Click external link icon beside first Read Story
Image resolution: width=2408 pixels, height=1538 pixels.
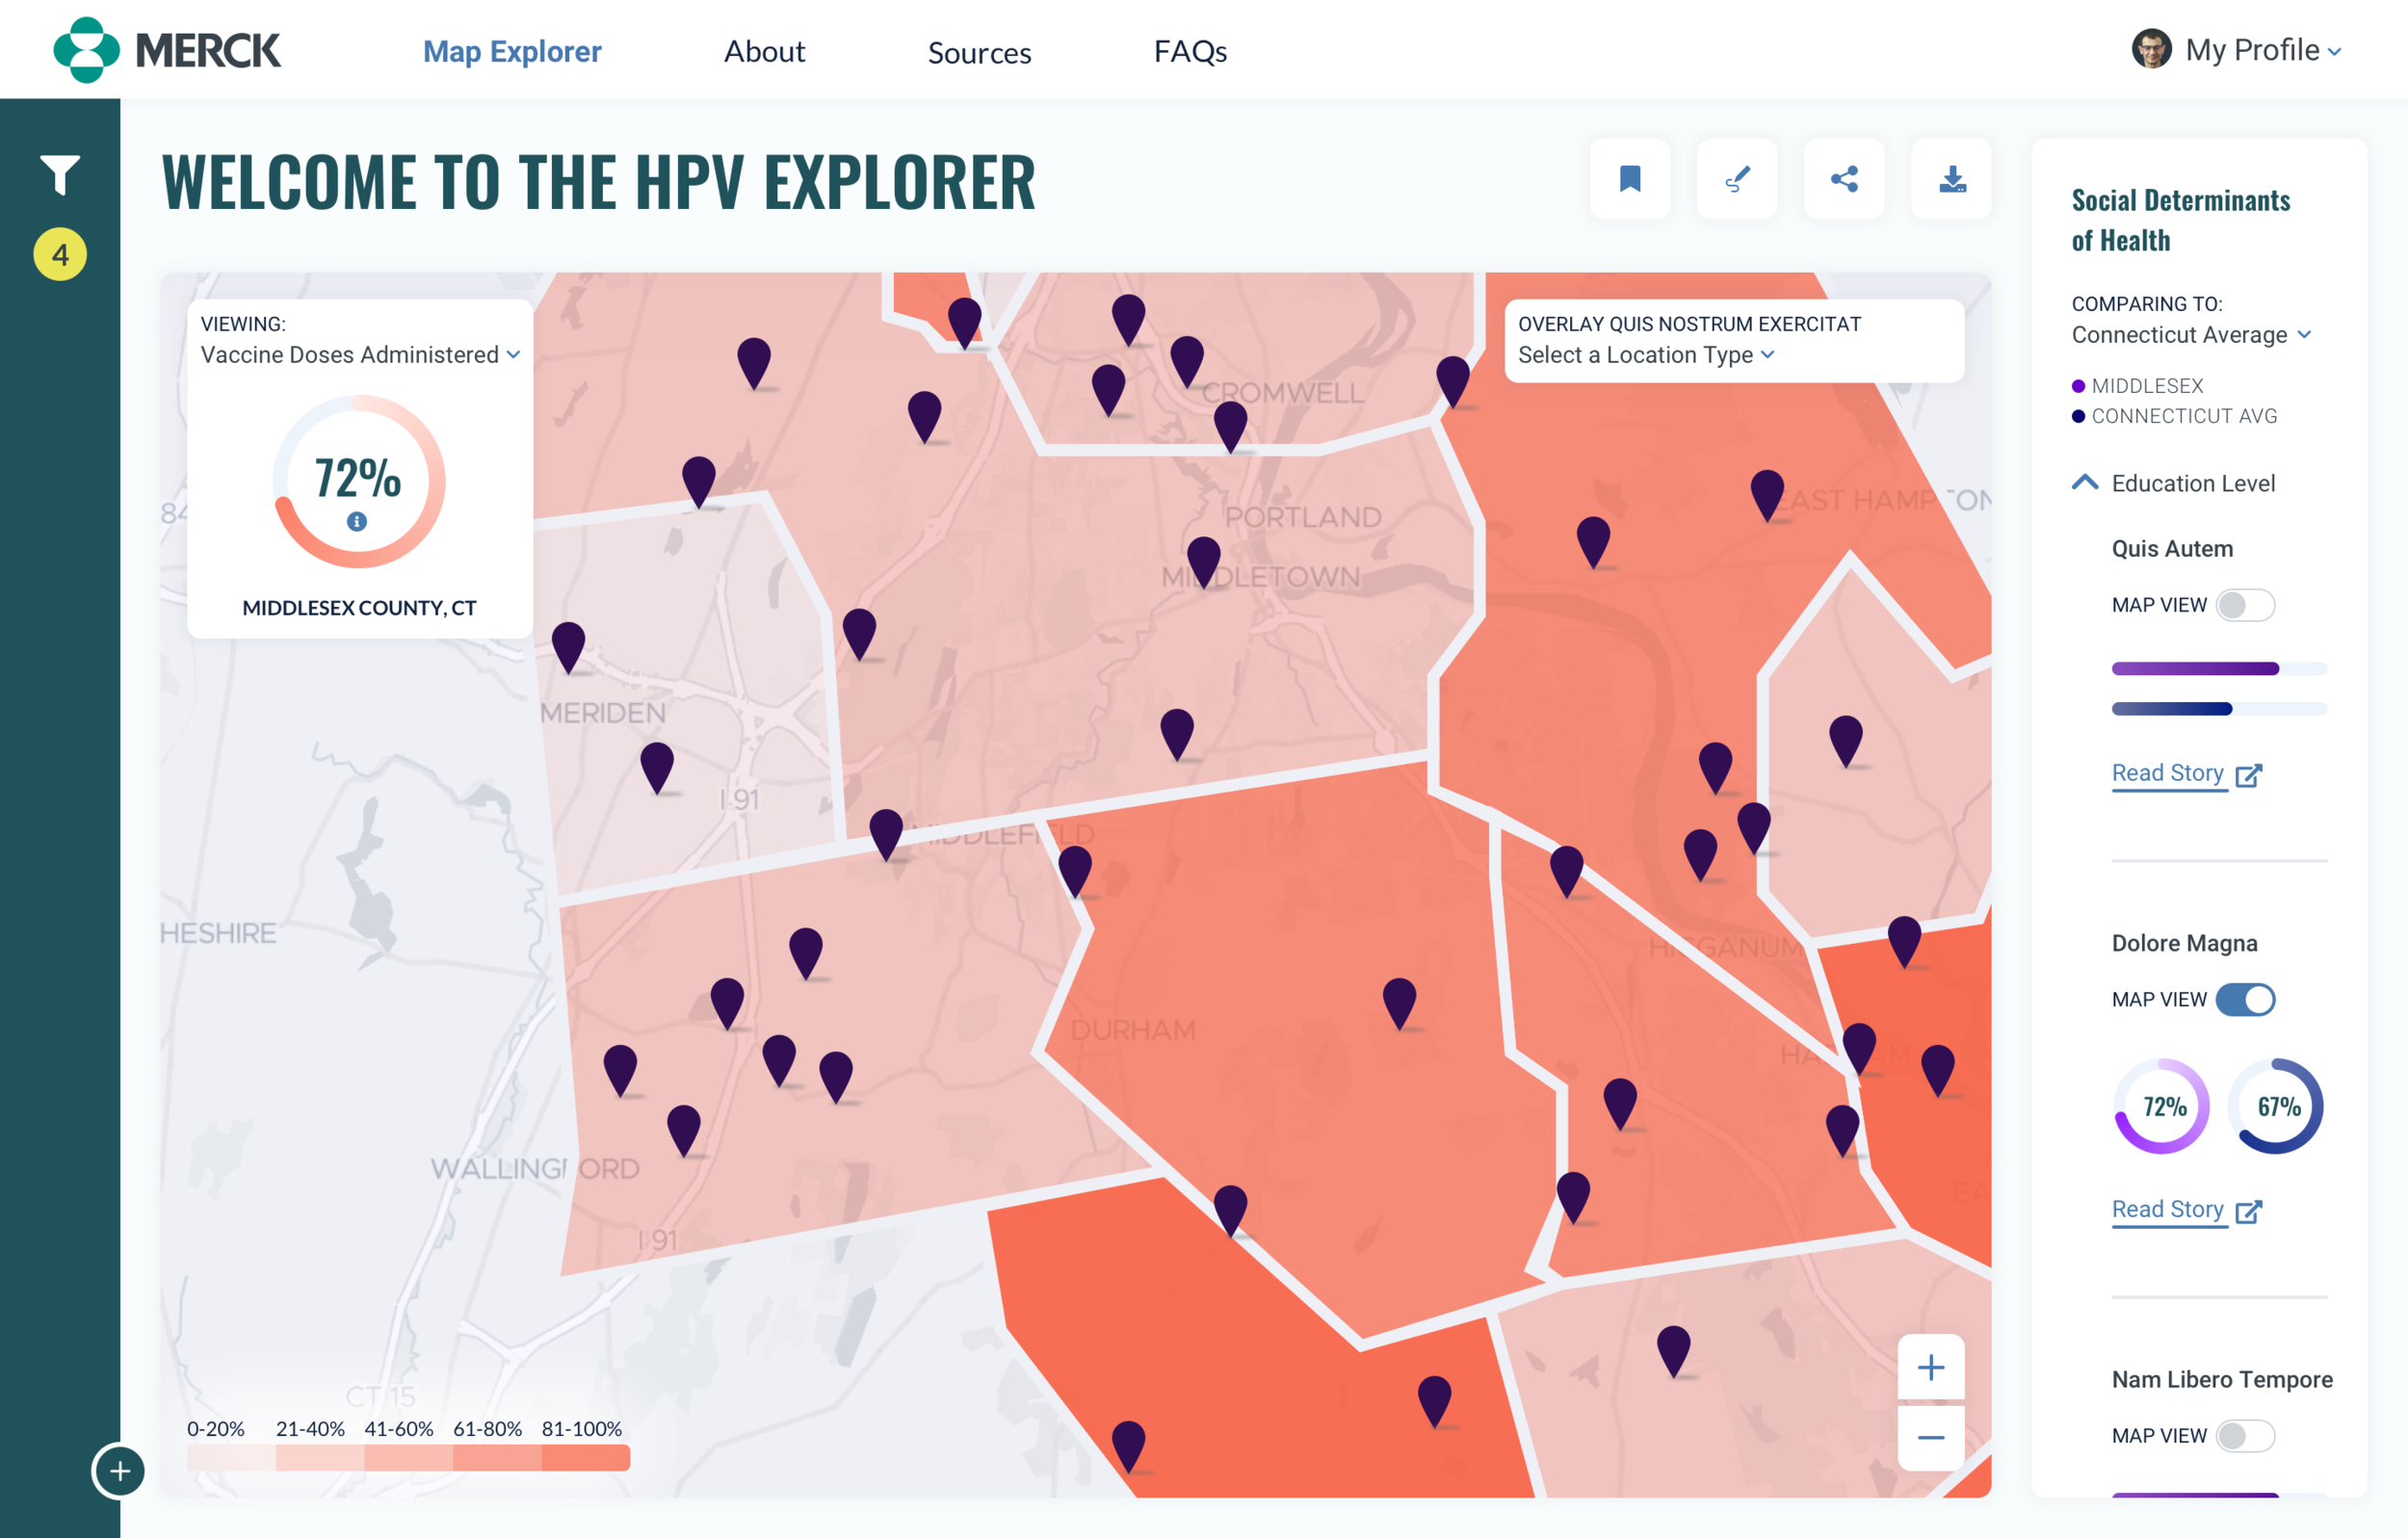coord(2249,775)
